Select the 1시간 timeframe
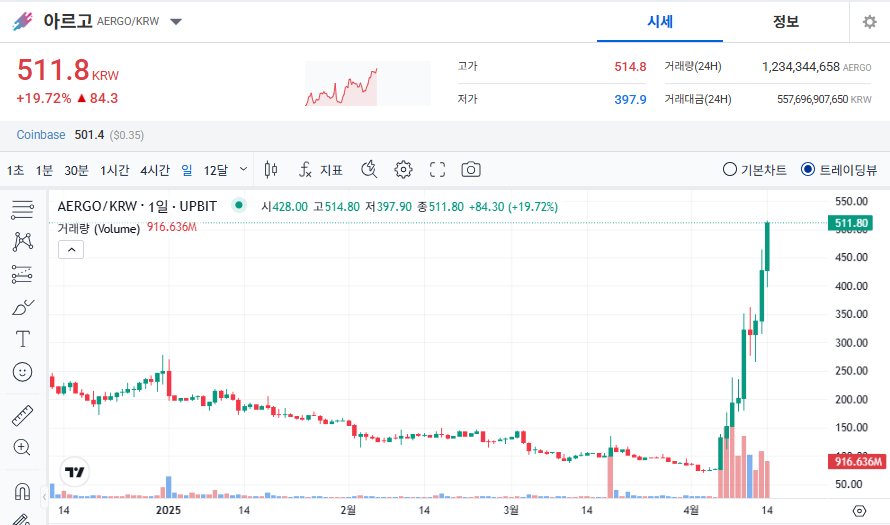 tap(115, 170)
